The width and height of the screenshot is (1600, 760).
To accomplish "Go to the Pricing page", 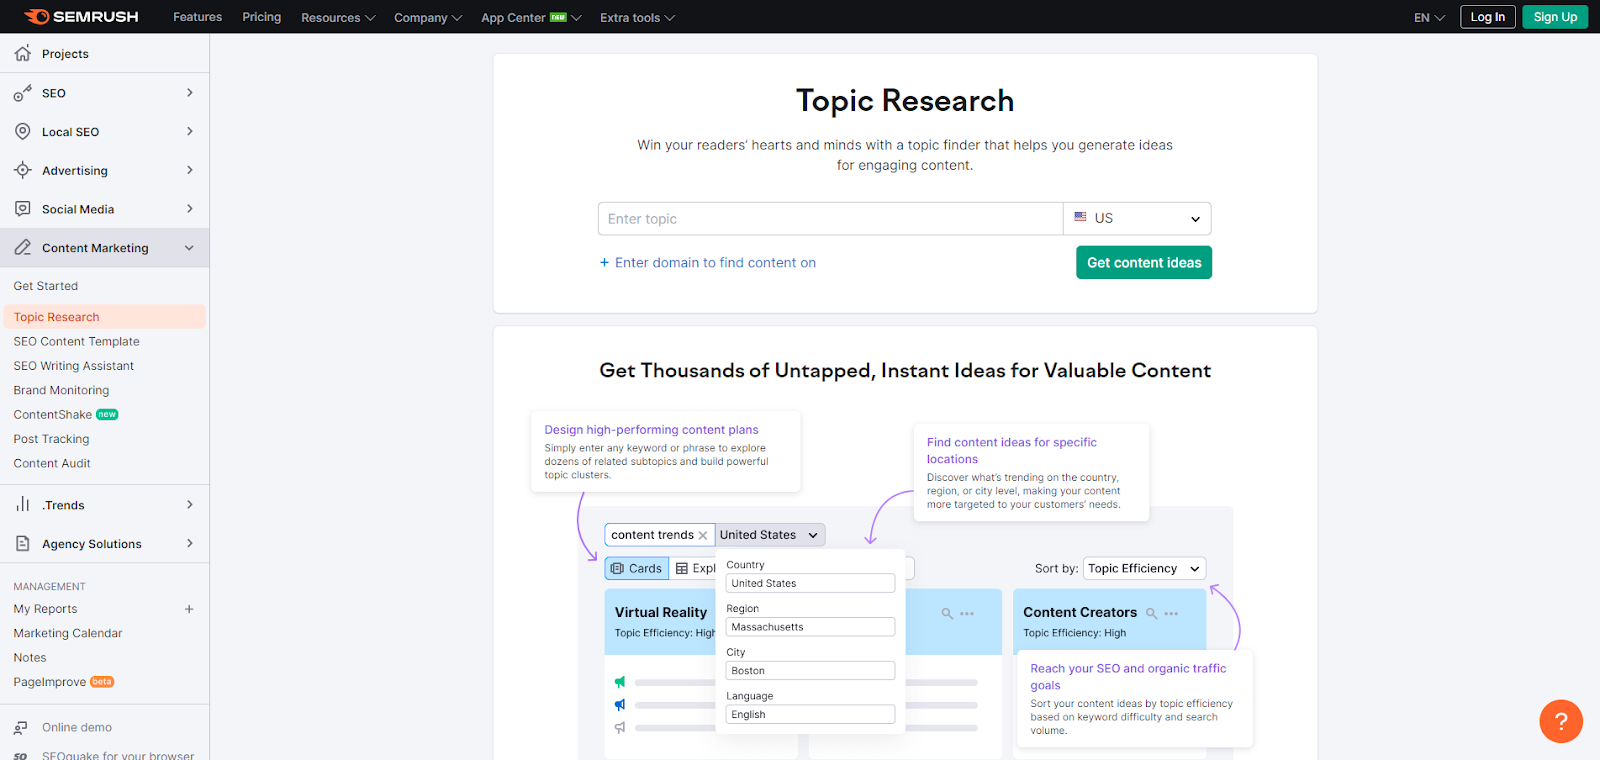I will coord(262,17).
